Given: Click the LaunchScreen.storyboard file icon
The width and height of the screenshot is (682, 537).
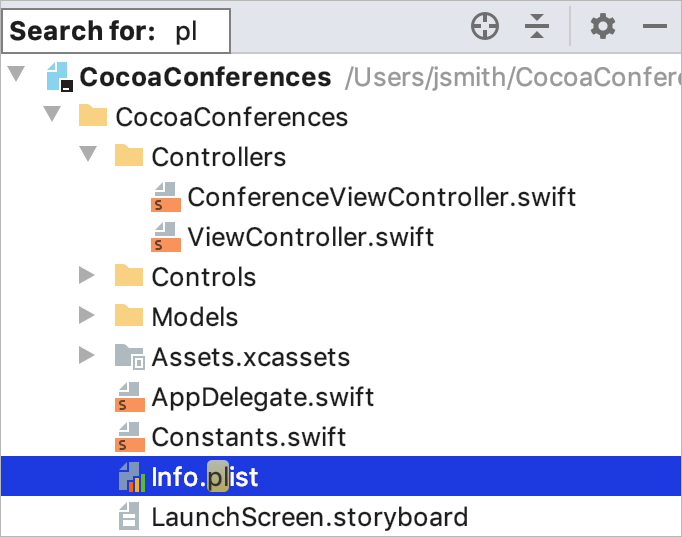Looking at the screenshot, I should click(x=129, y=517).
